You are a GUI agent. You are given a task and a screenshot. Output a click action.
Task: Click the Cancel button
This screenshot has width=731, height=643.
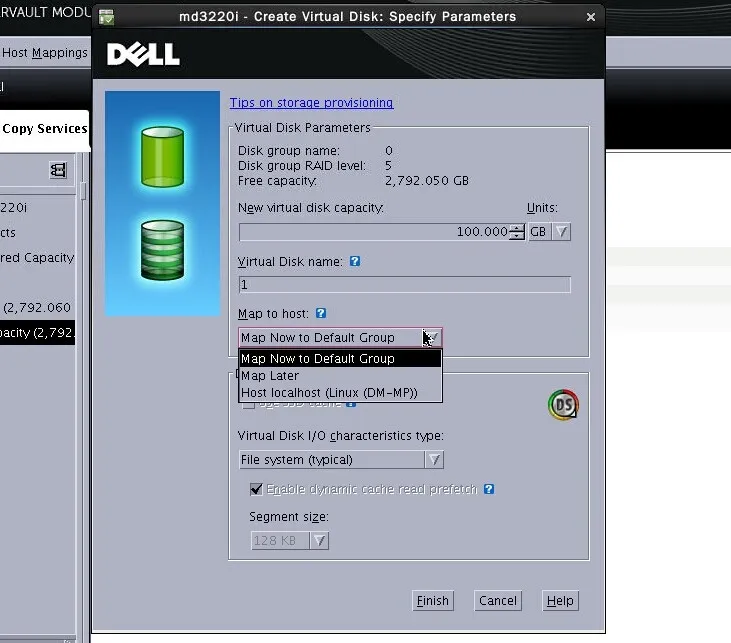point(497,601)
